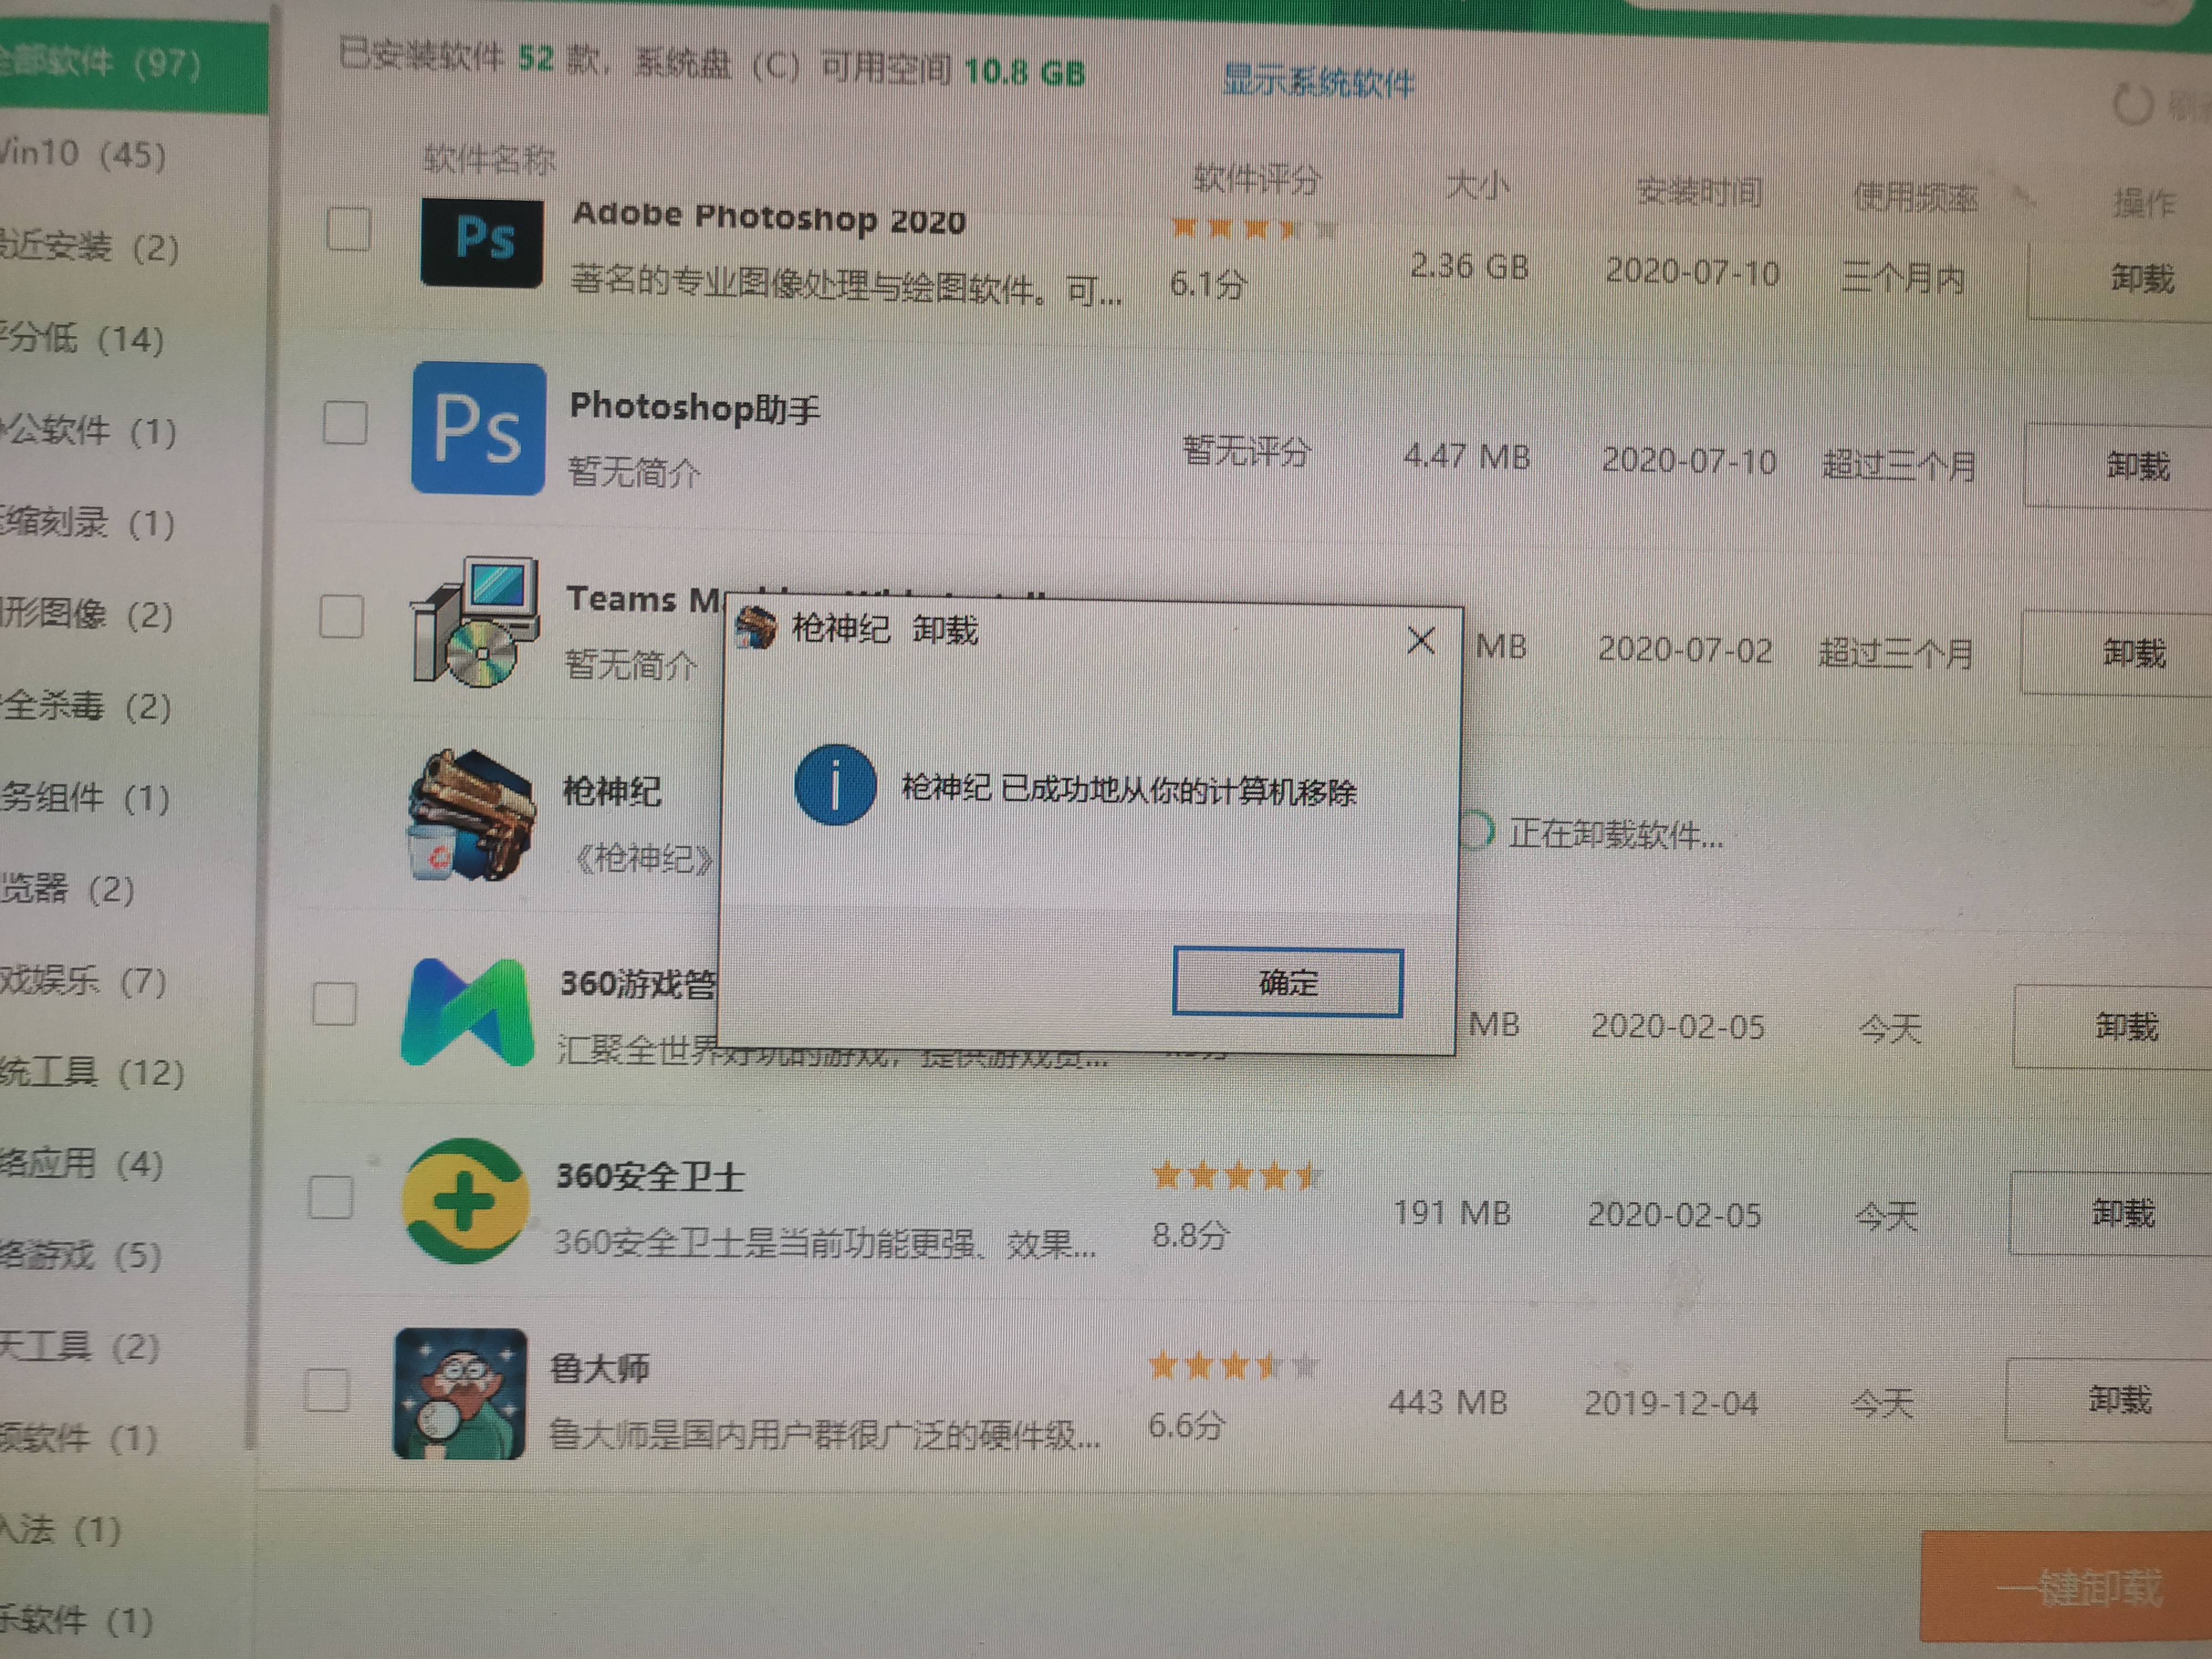Click the 2019-12-04 install date
The image size is (2212, 1659).
click(1671, 1403)
